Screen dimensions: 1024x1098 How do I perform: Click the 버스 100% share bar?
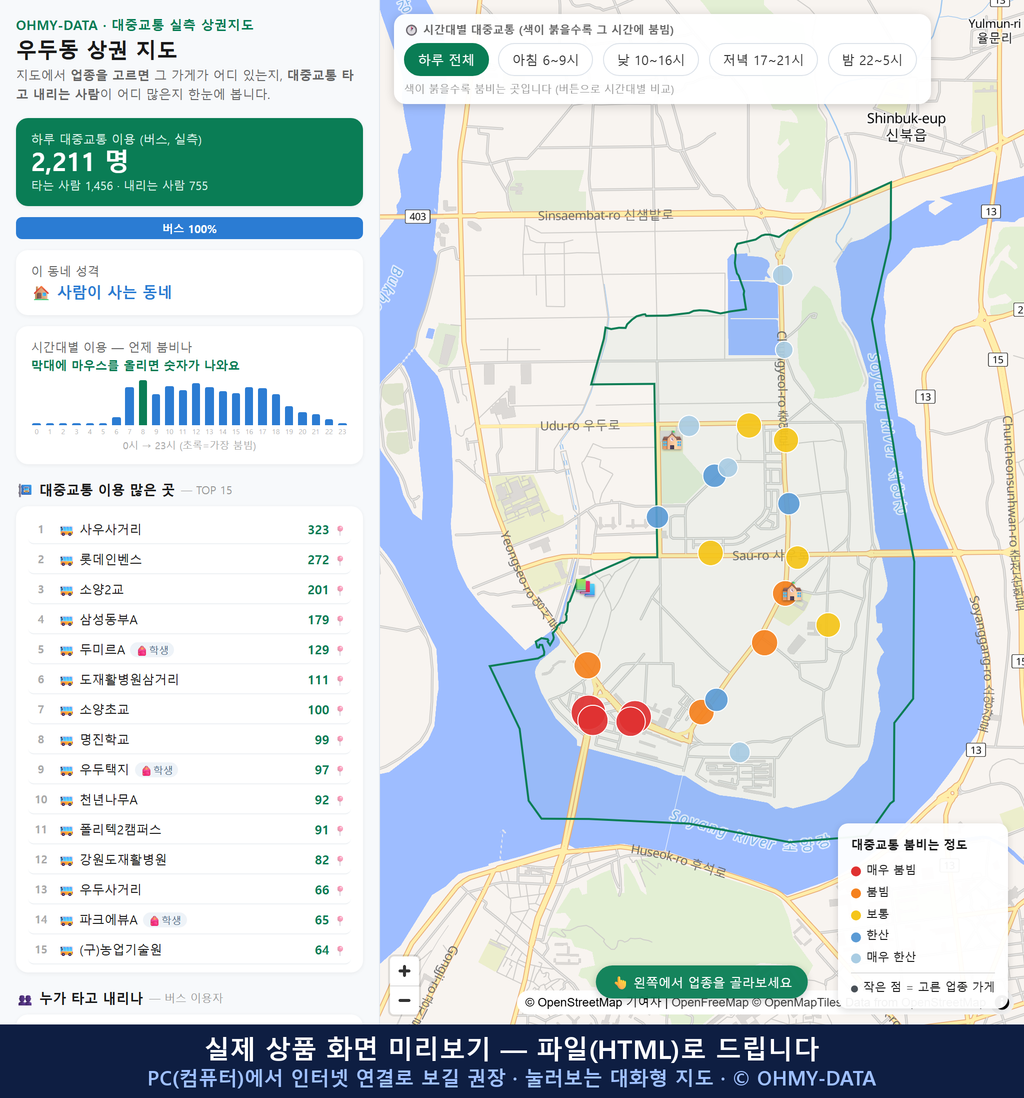coord(189,228)
